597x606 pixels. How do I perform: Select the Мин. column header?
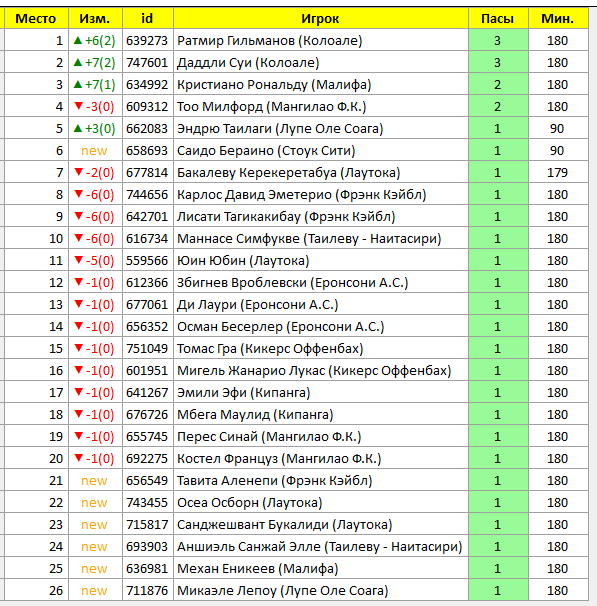click(558, 18)
